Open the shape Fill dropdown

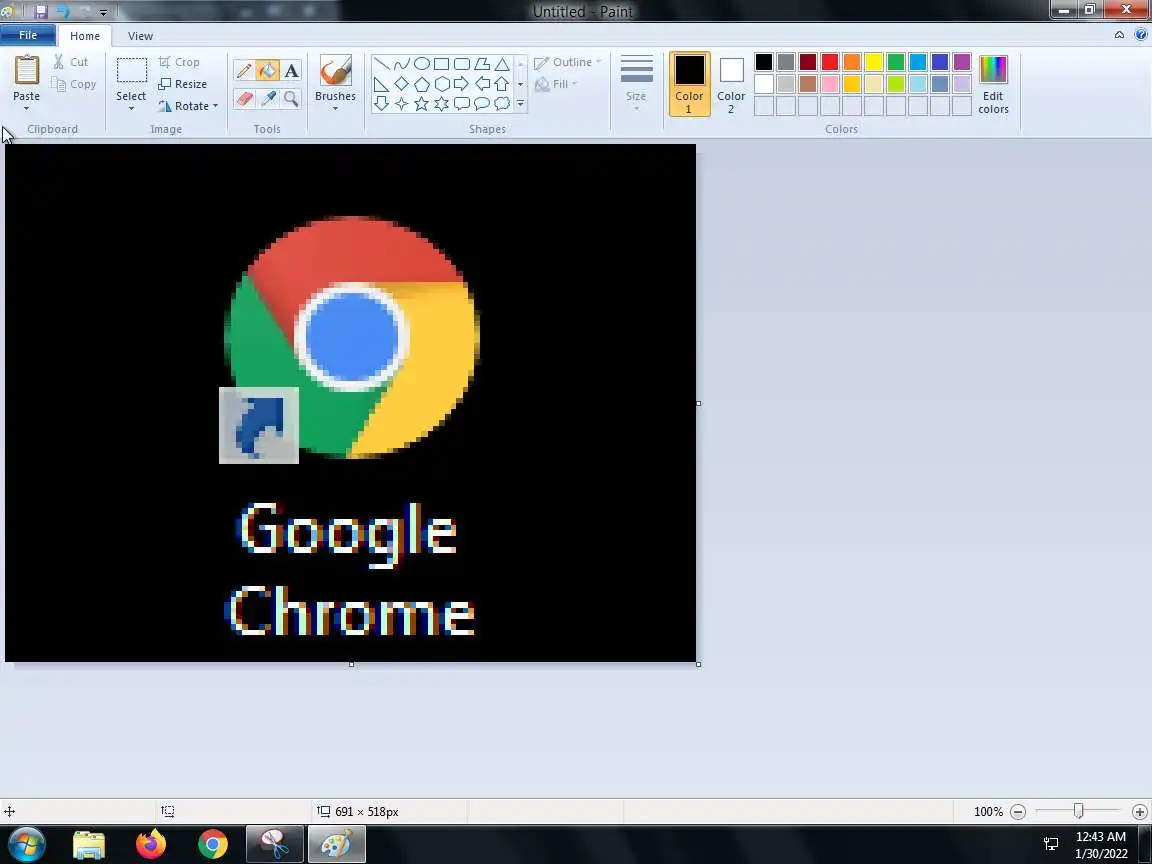(556, 84)
